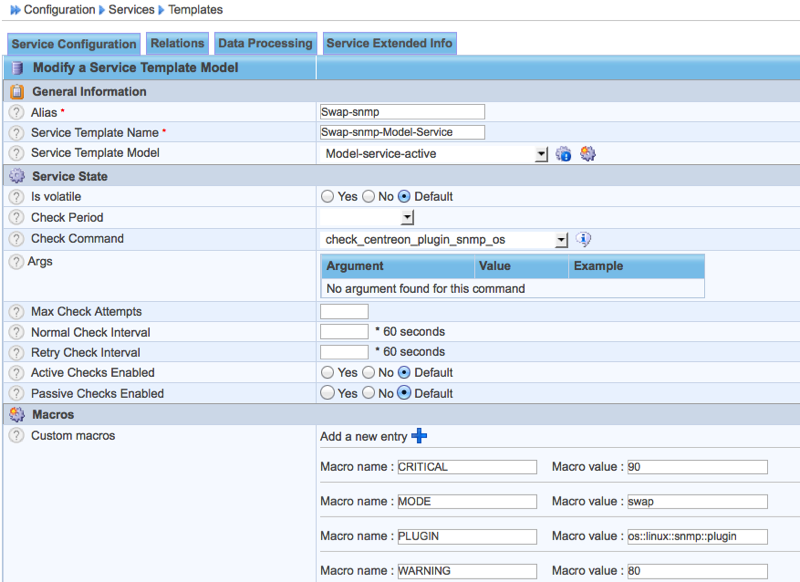Click the info icon next to Check Command

[584, 239]
